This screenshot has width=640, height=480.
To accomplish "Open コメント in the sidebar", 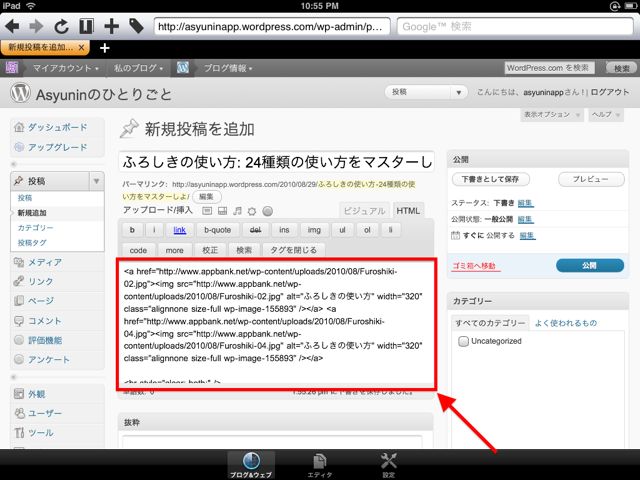I will tap(45, 321).
